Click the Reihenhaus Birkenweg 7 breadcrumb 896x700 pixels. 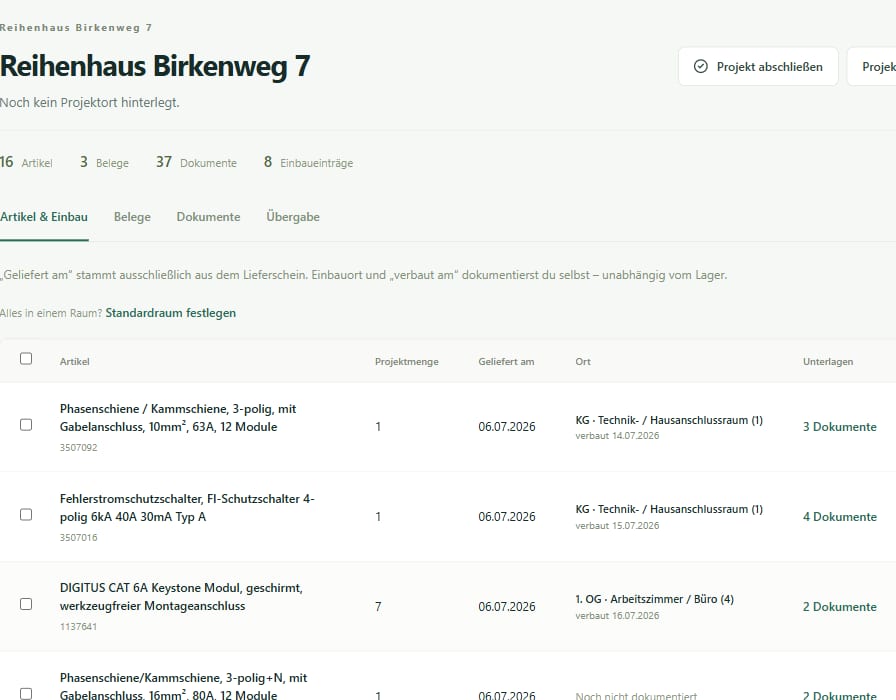(x=76, y=27)
